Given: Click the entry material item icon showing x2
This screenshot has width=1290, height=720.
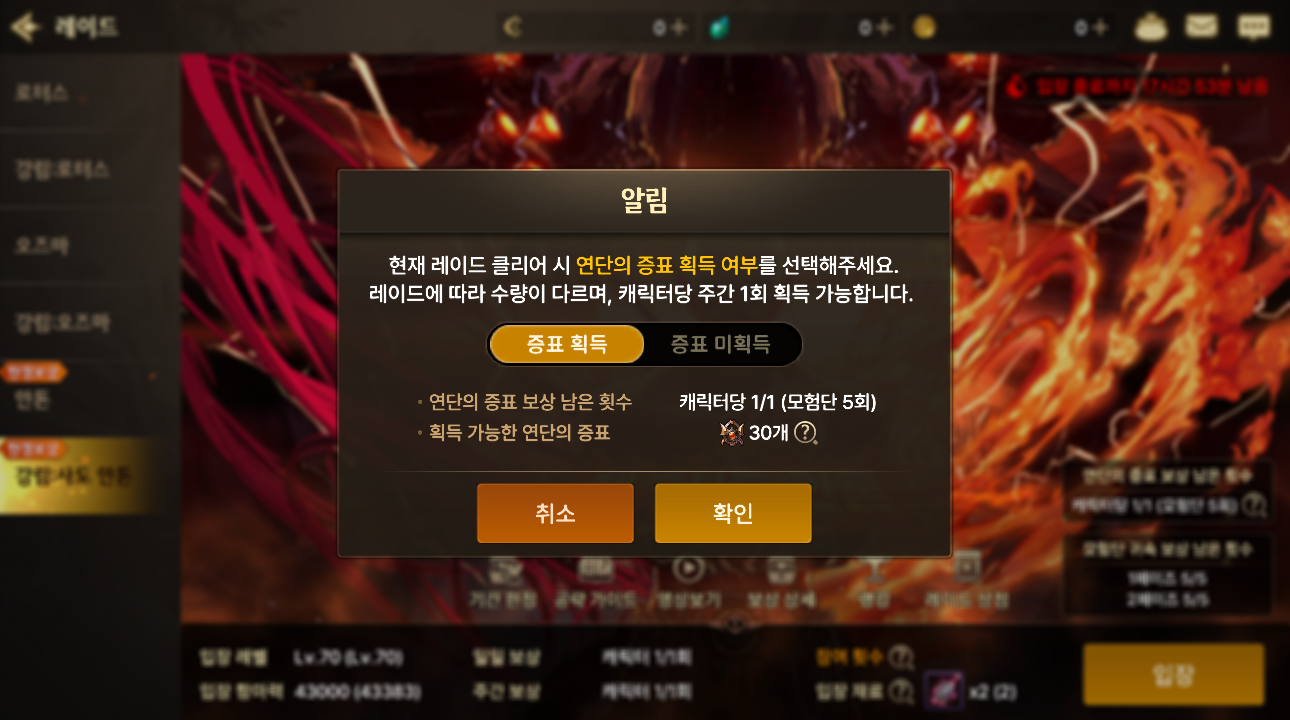Looking at the screenshot, I should click(943, 690).
